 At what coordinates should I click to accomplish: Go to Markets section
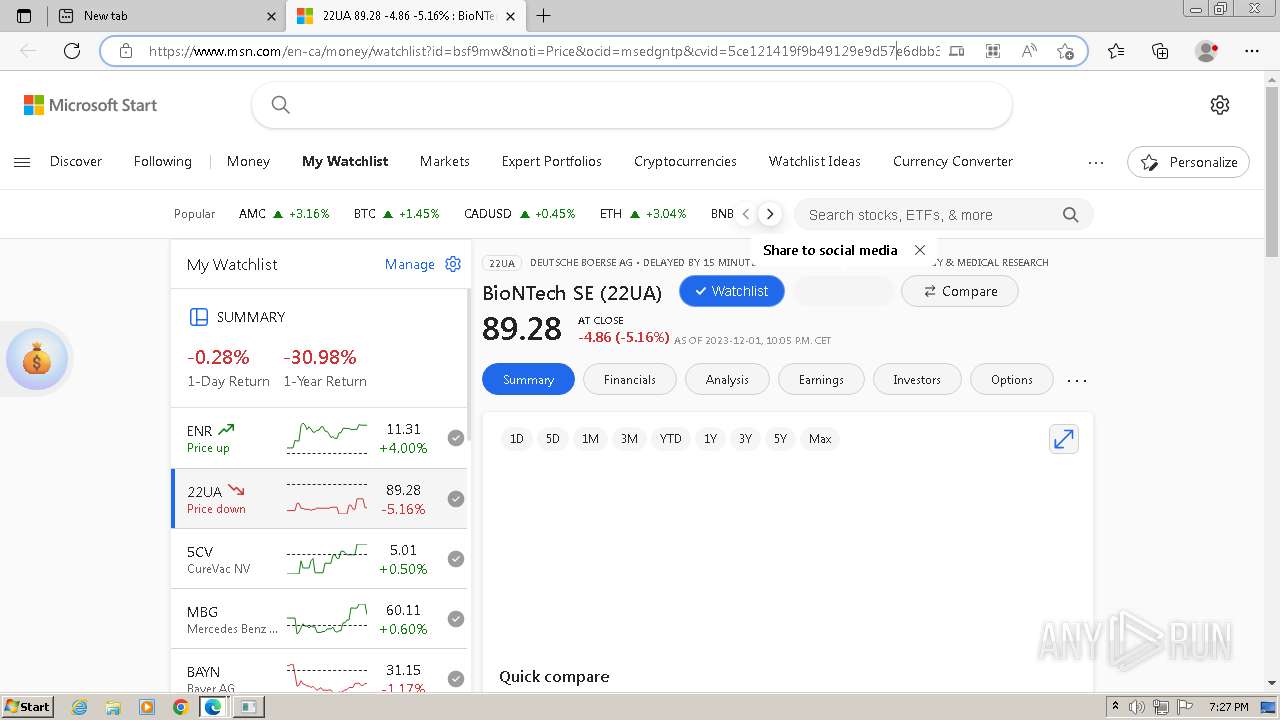point(445,161)
